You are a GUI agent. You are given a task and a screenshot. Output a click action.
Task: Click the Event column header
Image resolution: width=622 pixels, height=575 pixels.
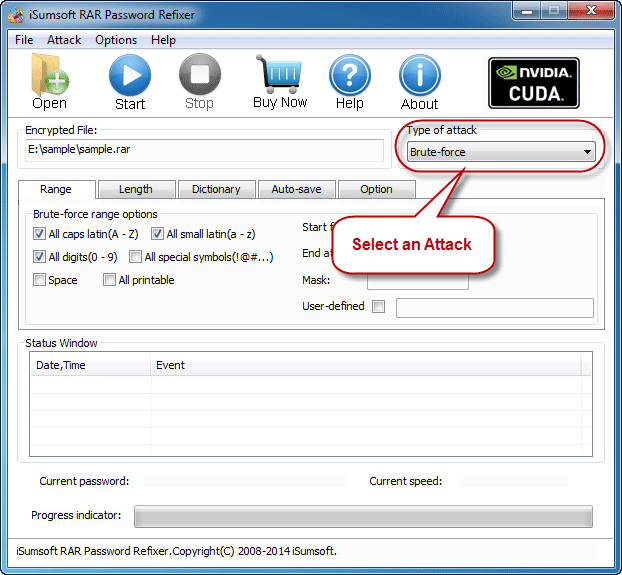366,365
